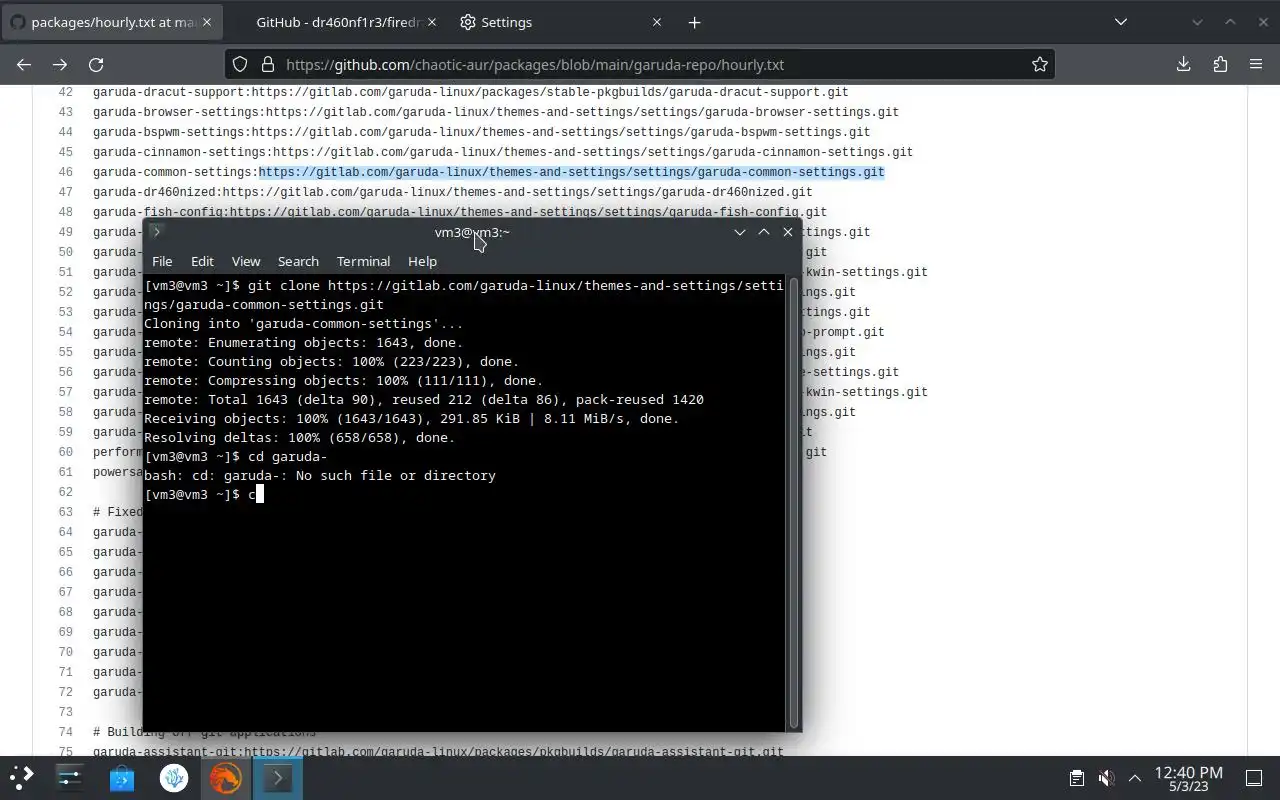Click line number 73 in gutter

65,712
